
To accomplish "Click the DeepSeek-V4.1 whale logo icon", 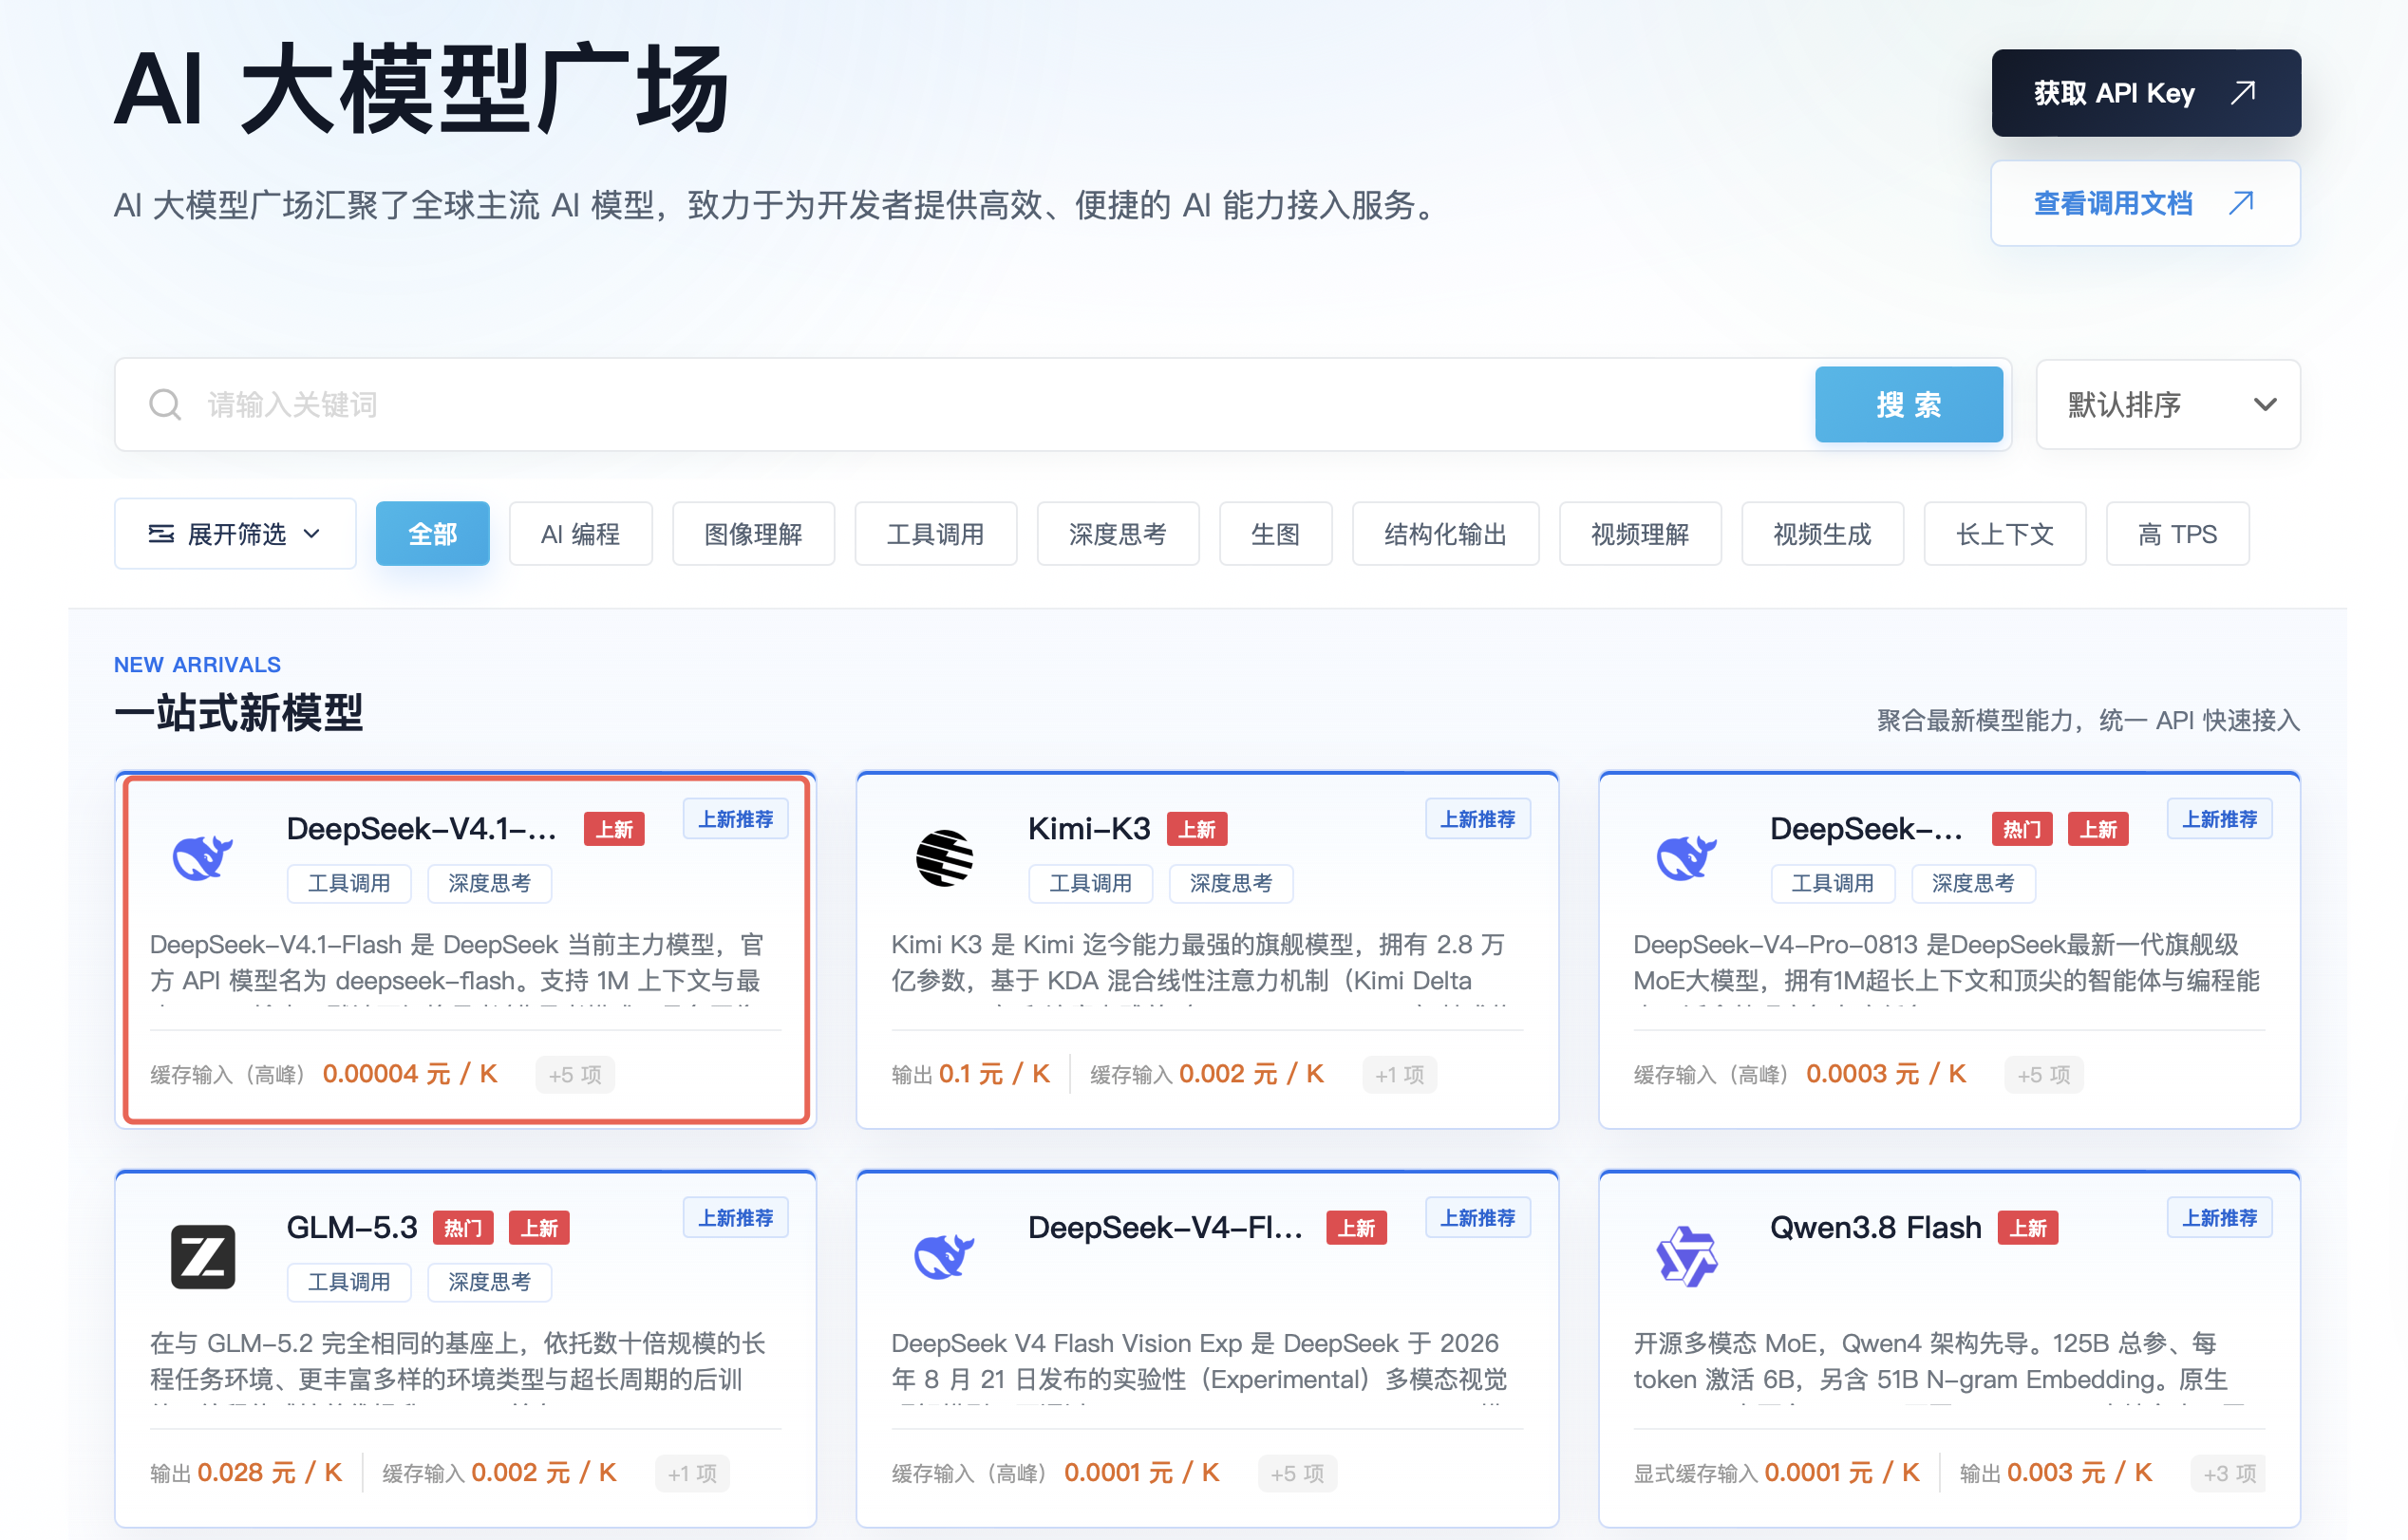I will coord(203,857).
